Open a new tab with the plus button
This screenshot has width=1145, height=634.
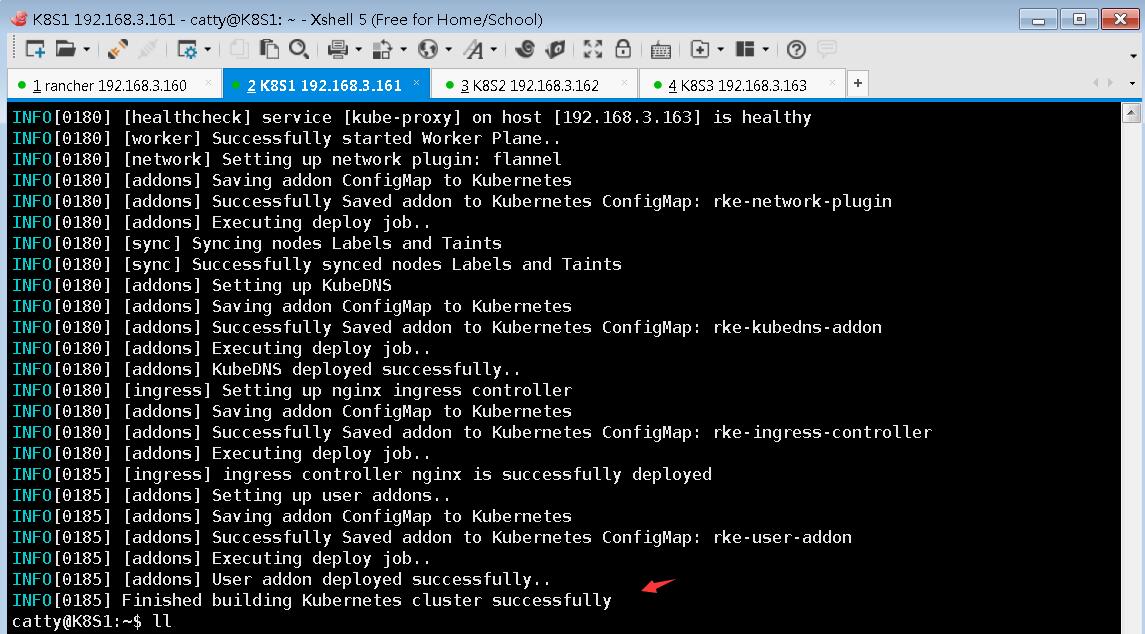pos(857,84)
